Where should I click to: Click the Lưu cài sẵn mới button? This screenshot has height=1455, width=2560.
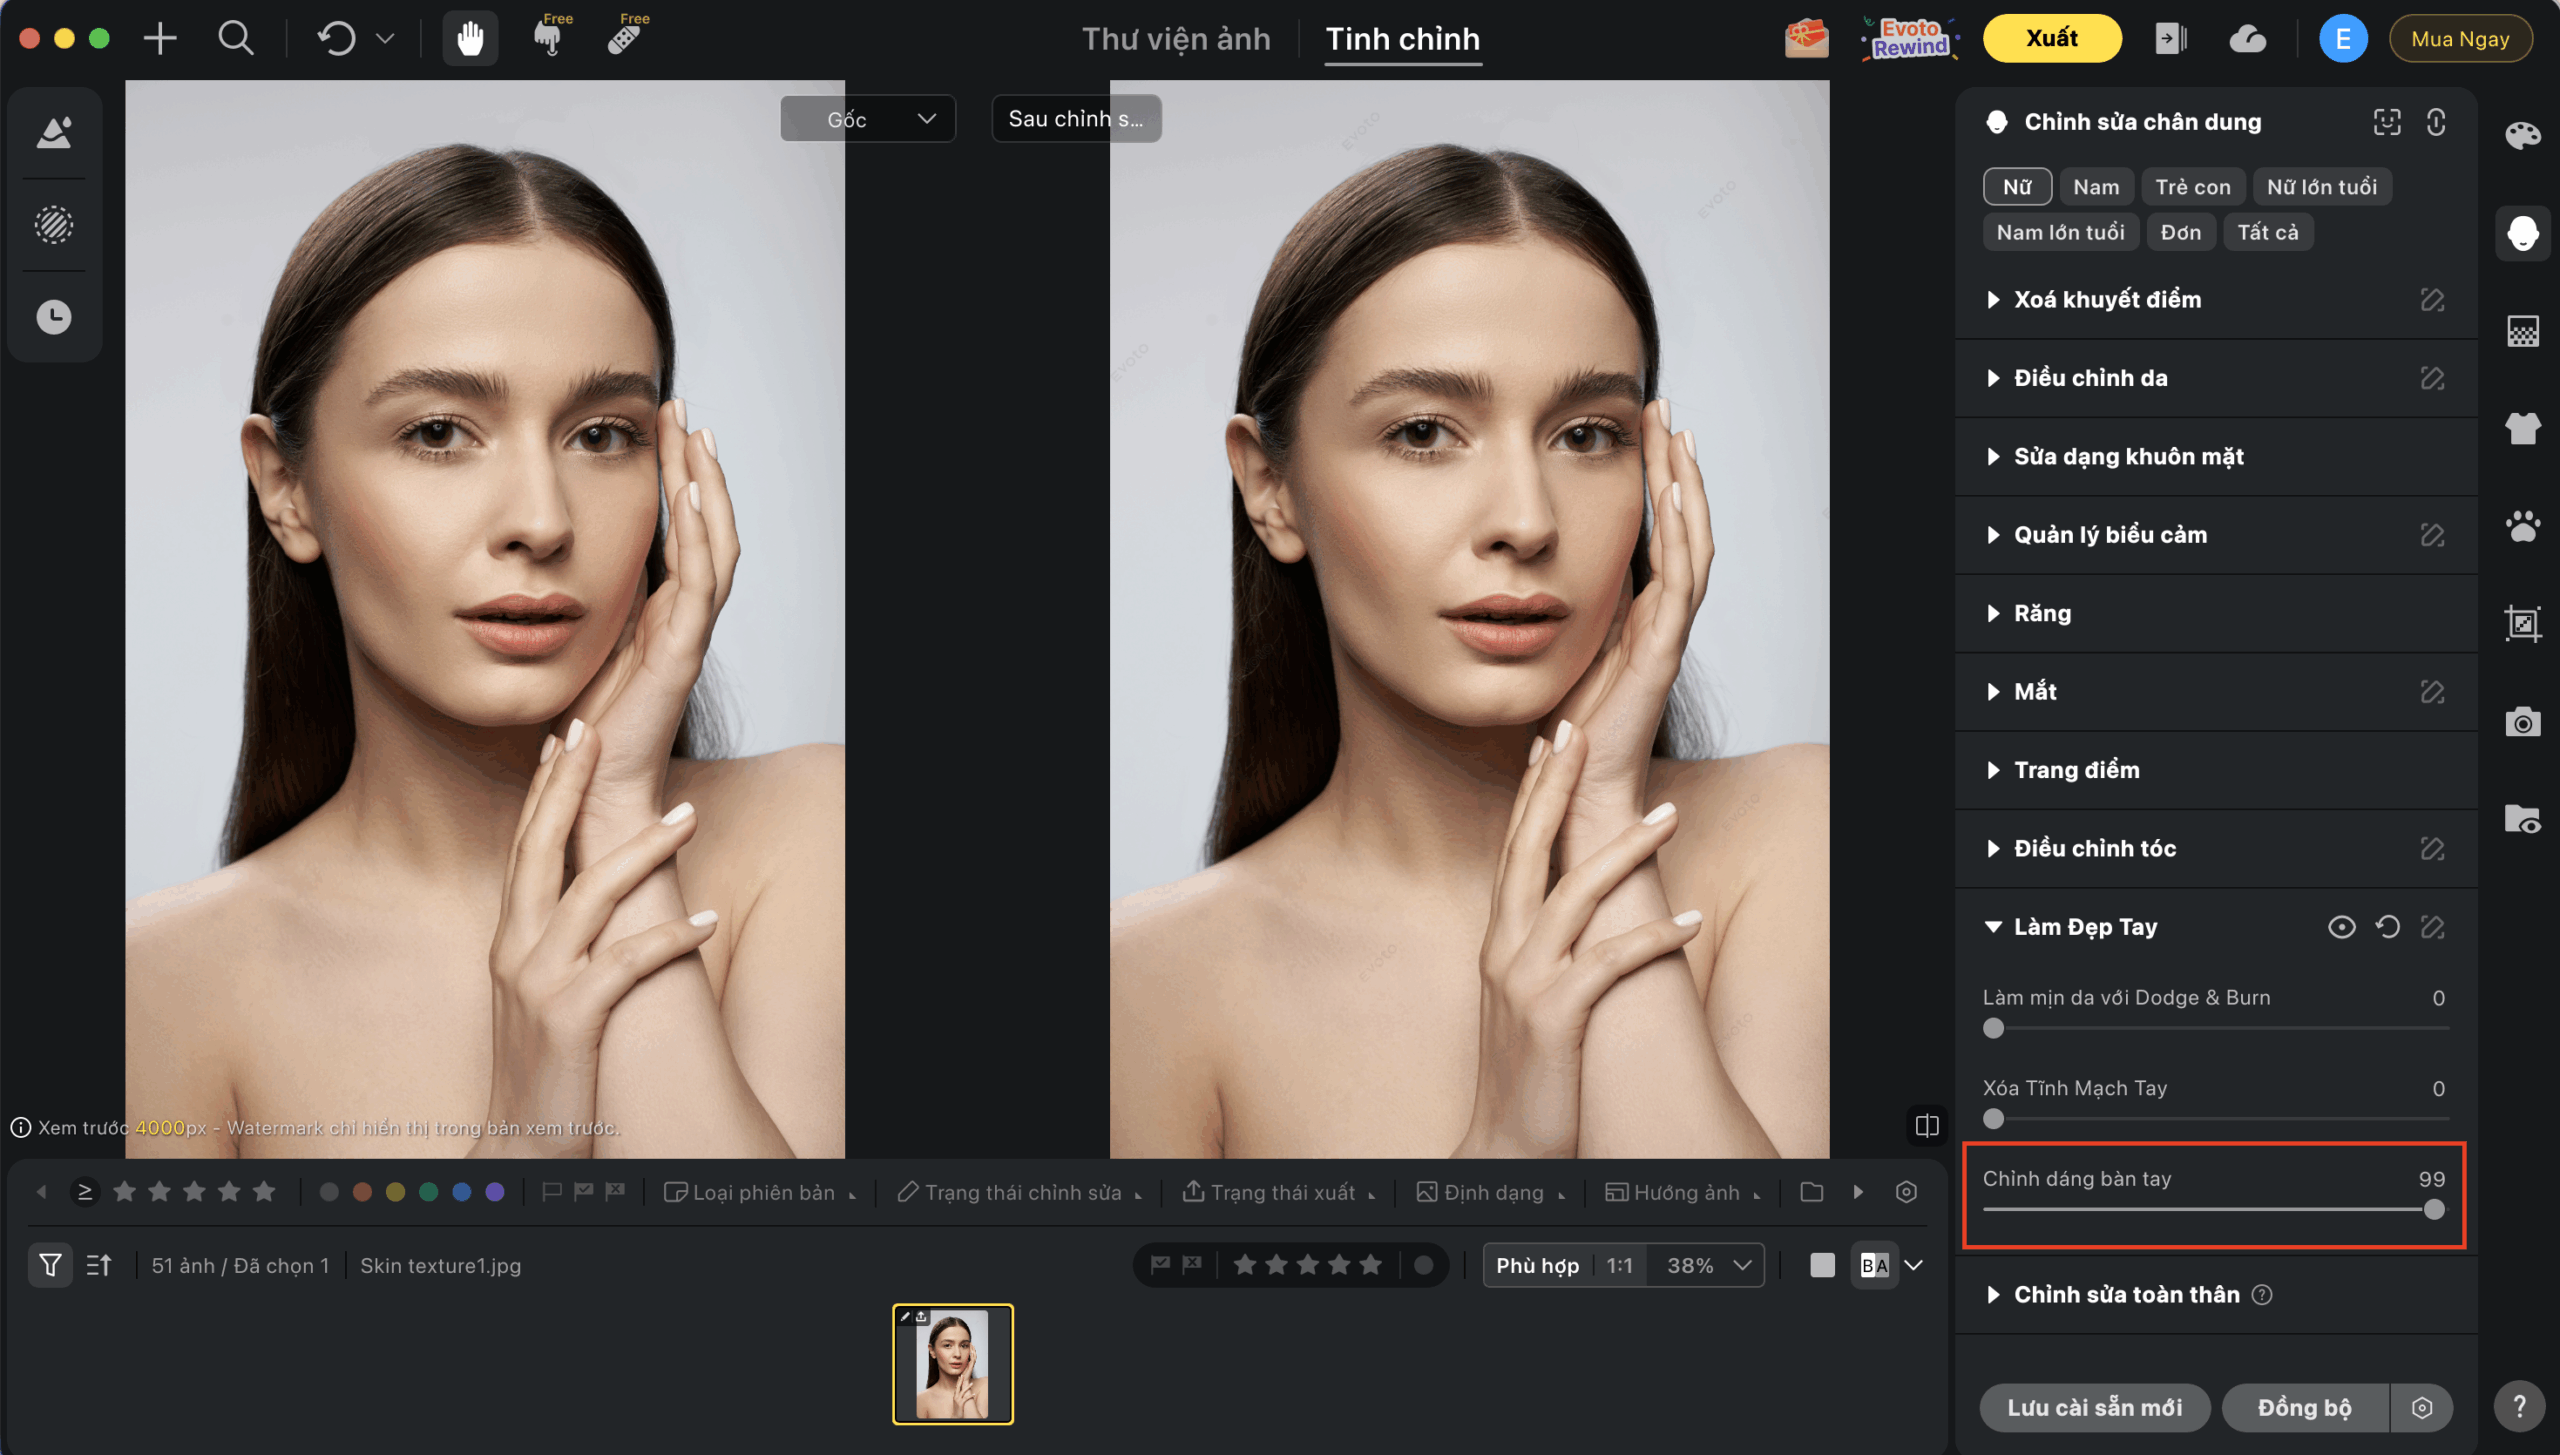(2094, 1407)
